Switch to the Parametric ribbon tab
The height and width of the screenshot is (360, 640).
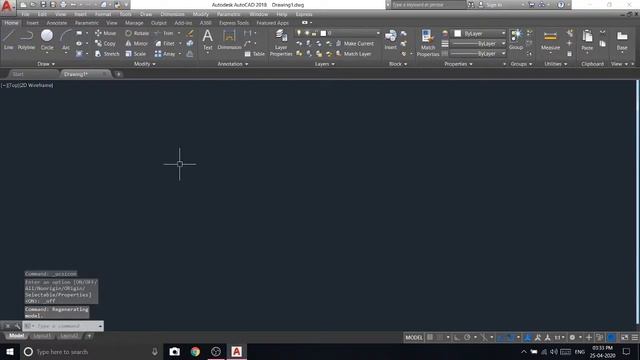click(x=87, y=23)
